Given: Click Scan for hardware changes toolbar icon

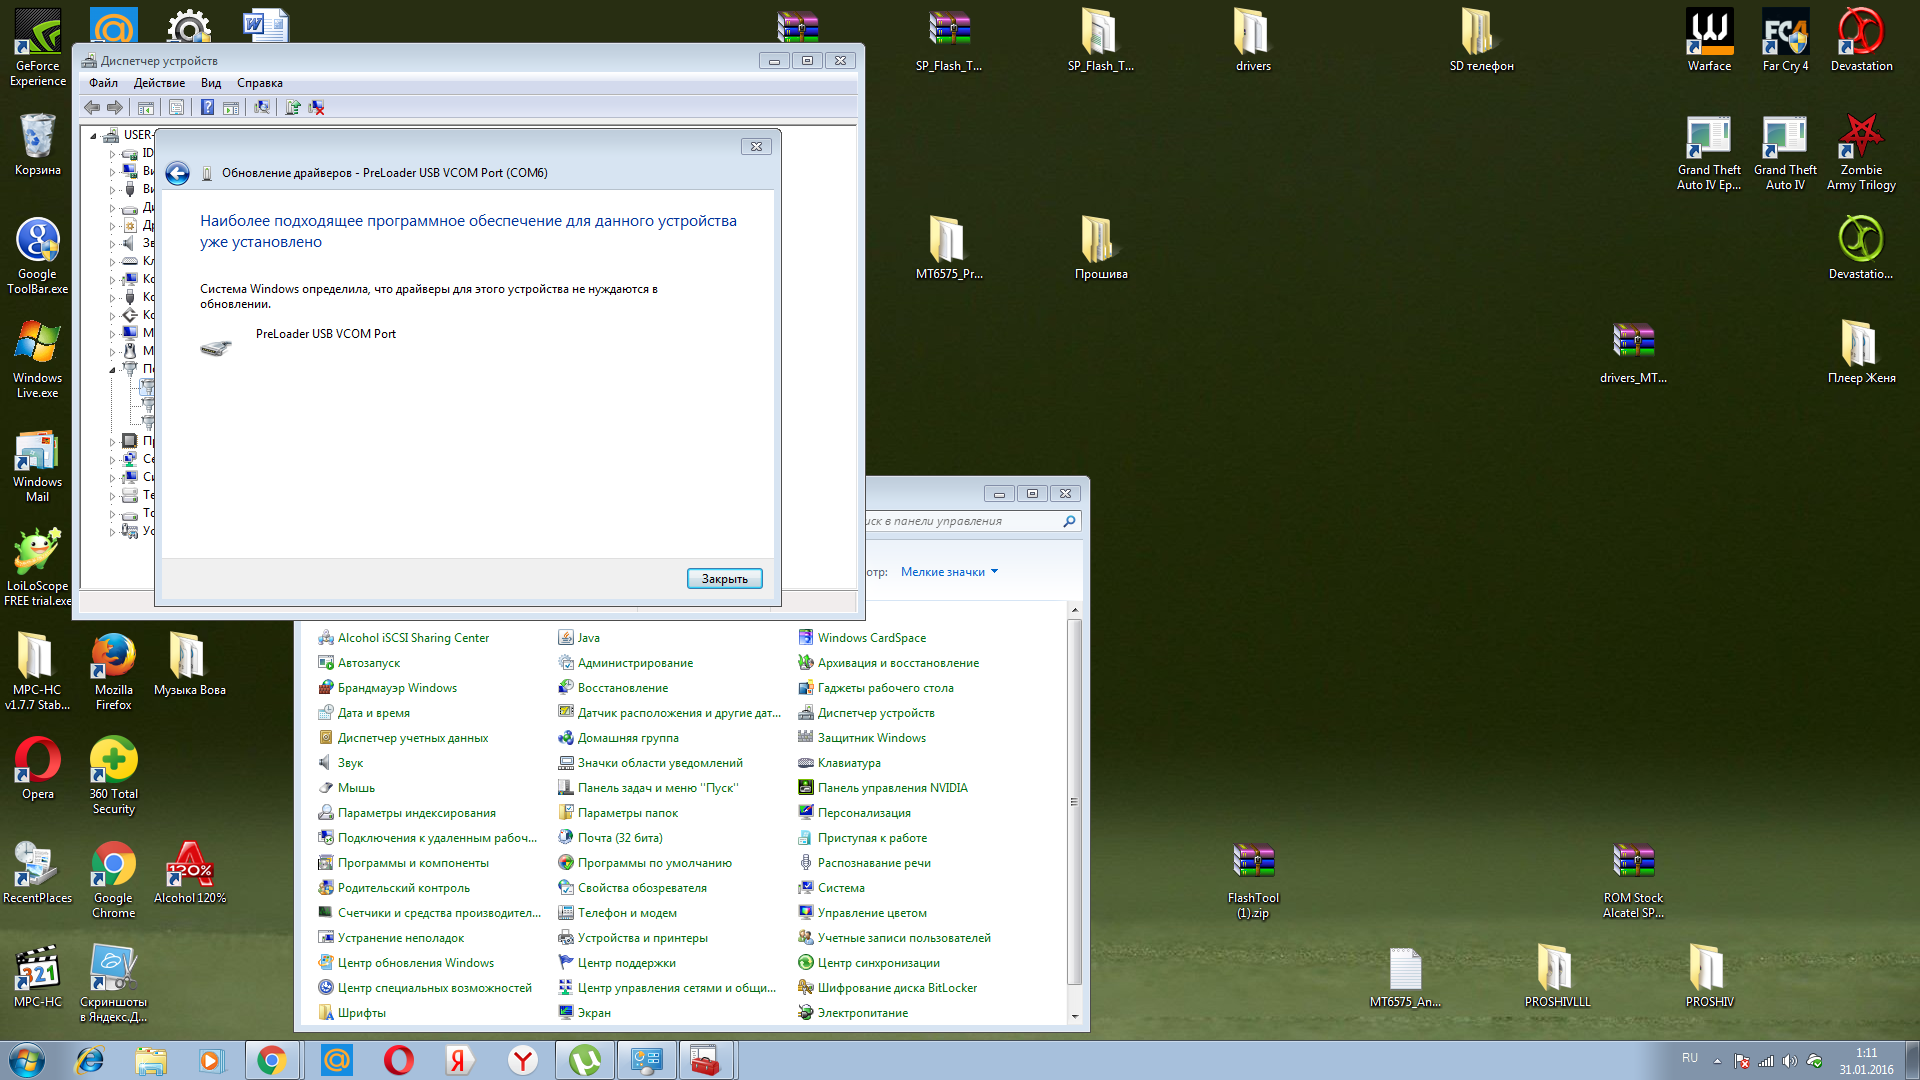Looking at the screenshot, I should tap(262, 107).
